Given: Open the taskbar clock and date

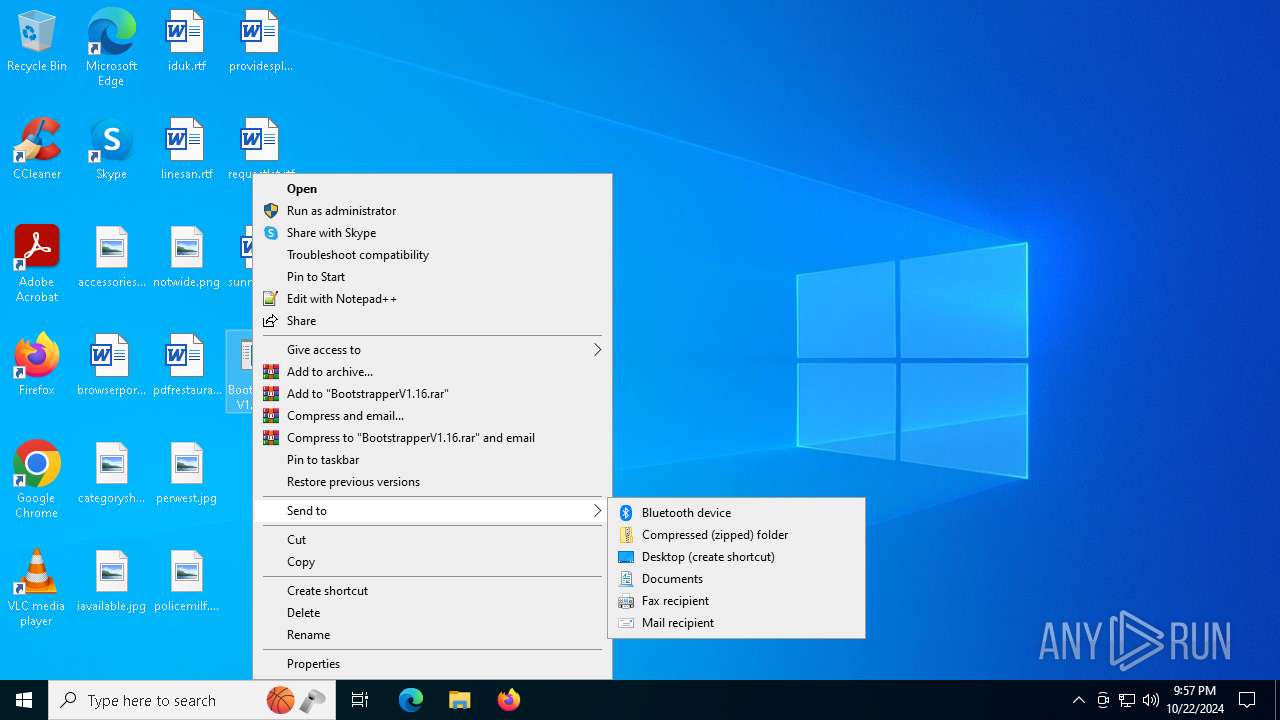Looking at the screenshot, I should pyautogui.click(x=1195, y=700).
